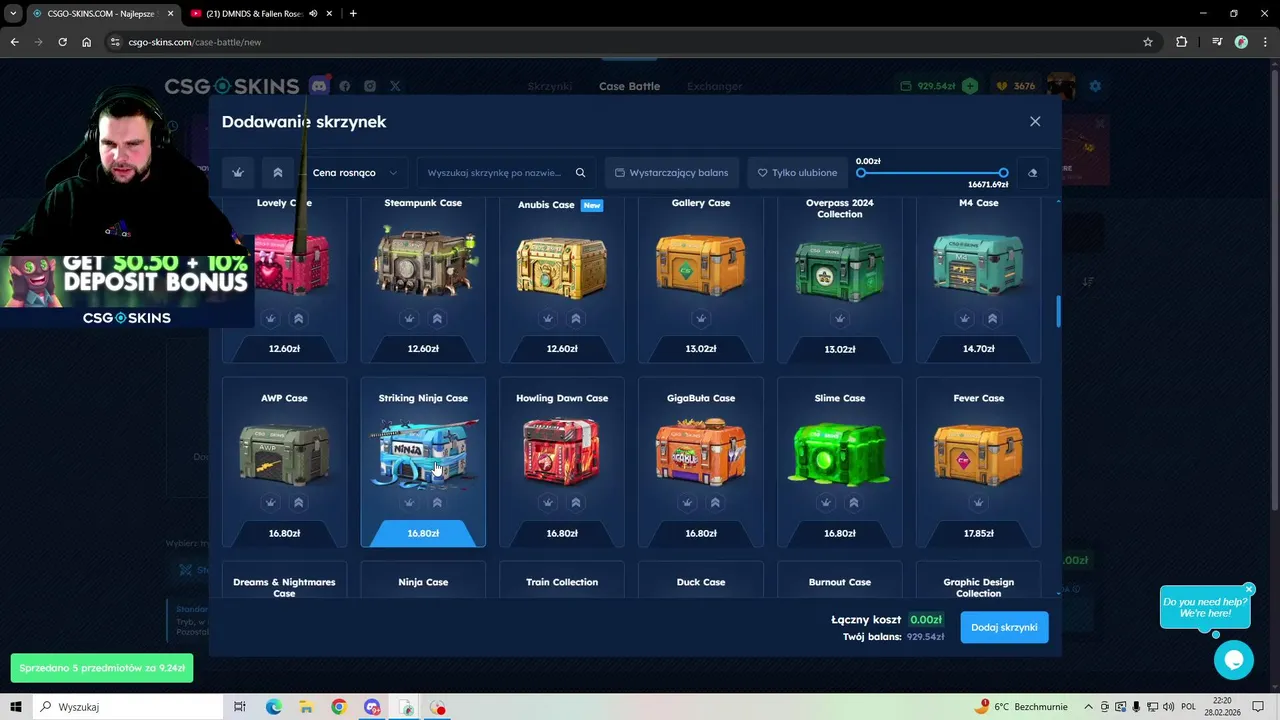Click the double-chevron icon on Slime Case
The height and width of the screenshot is (720, 1280).
(x=854, y=502)
